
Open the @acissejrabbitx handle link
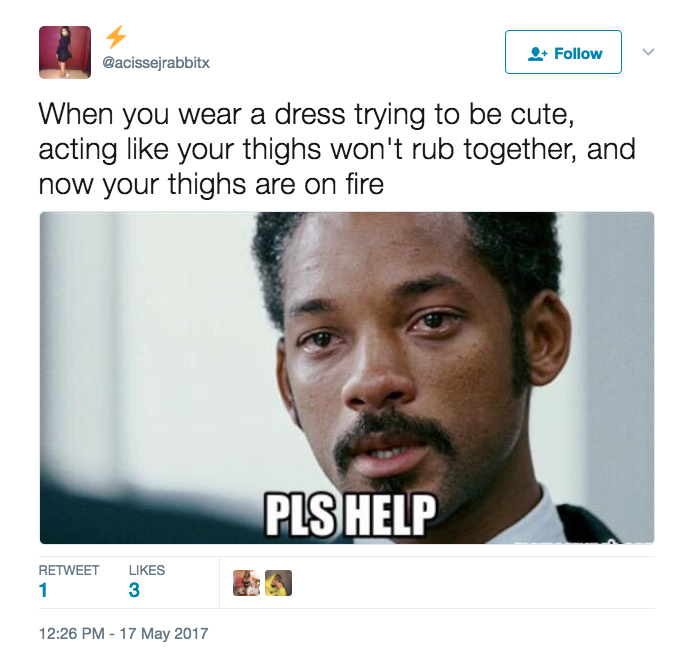(x=156, y=63)
